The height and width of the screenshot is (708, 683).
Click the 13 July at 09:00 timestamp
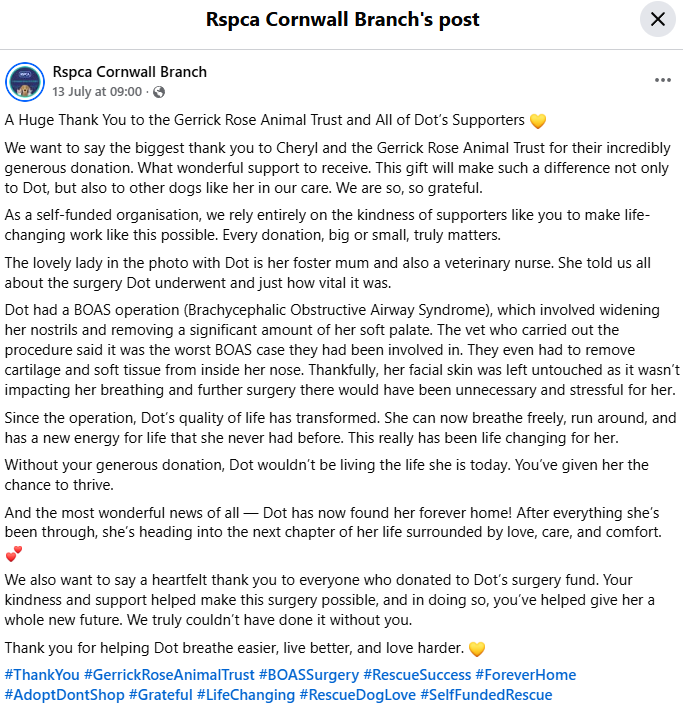click(97, 92)
